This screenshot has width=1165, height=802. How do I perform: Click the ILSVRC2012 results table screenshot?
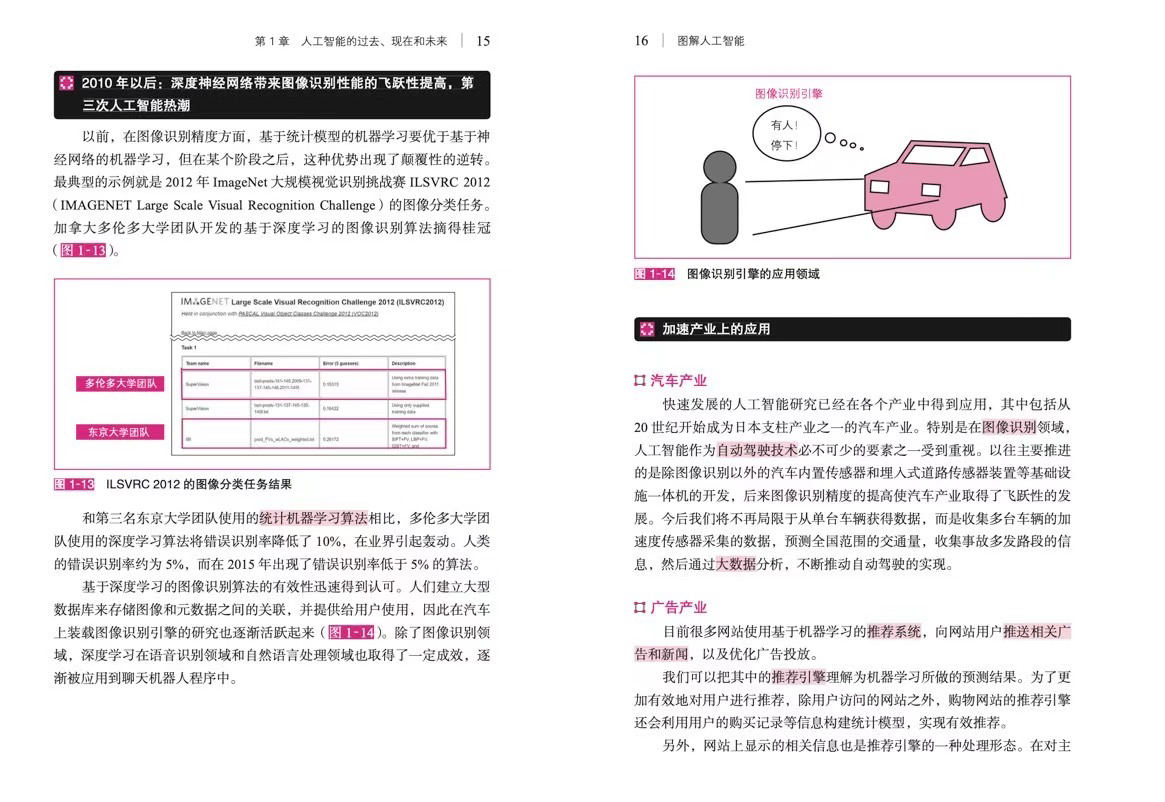click(x=313, y=373)
